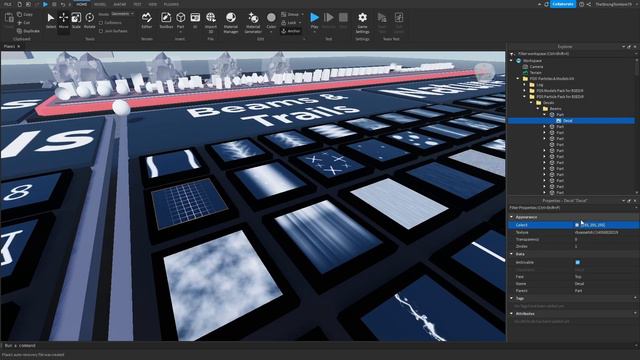
Task: Toggle the Join Surfaces checkbox
Action: (x=101, y=31)
